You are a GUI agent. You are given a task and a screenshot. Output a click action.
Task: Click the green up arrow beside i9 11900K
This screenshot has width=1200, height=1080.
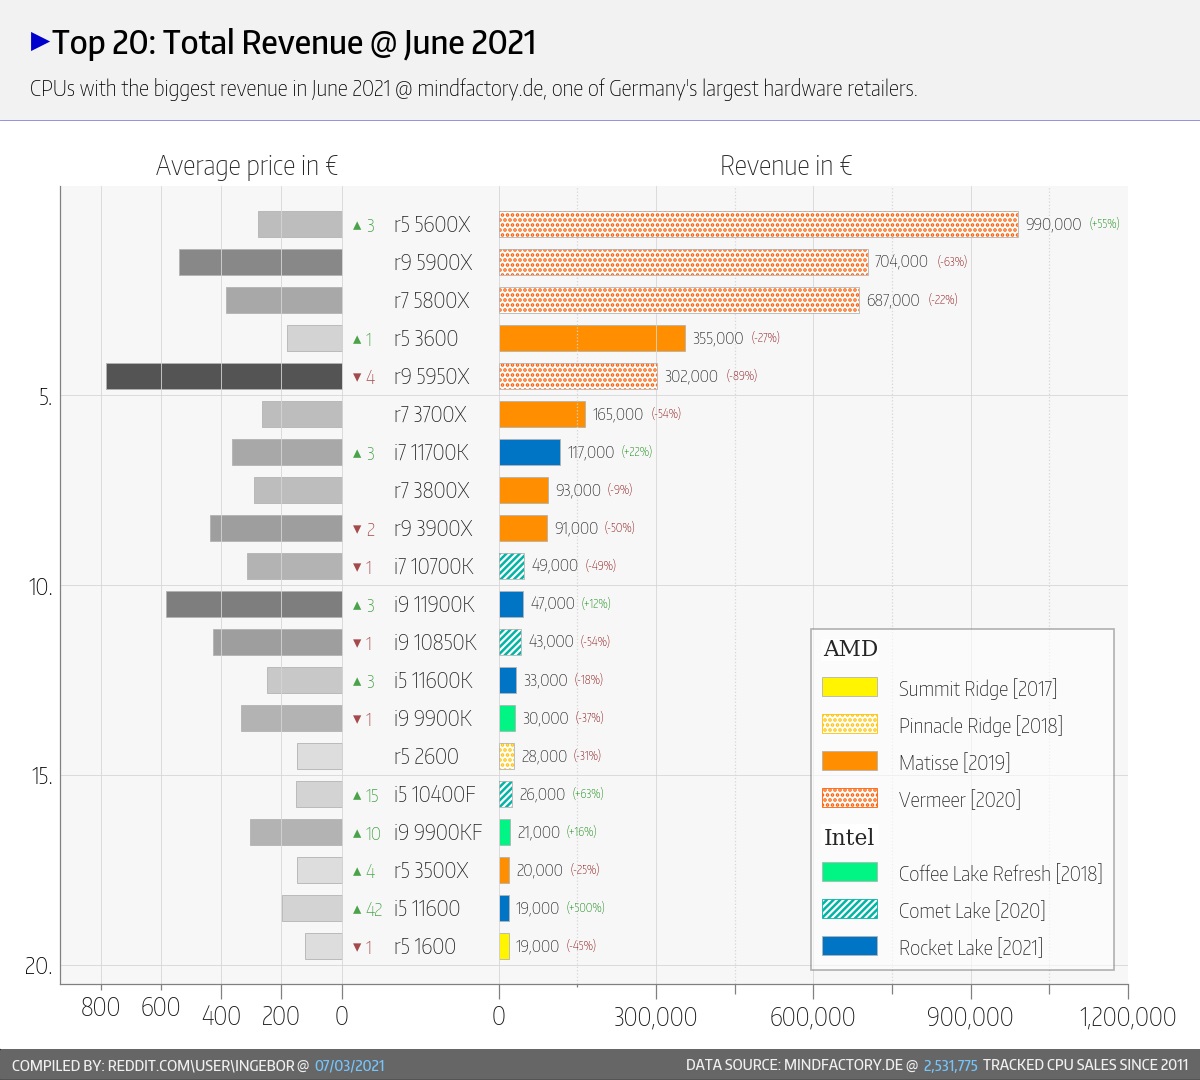coord(357,606)
